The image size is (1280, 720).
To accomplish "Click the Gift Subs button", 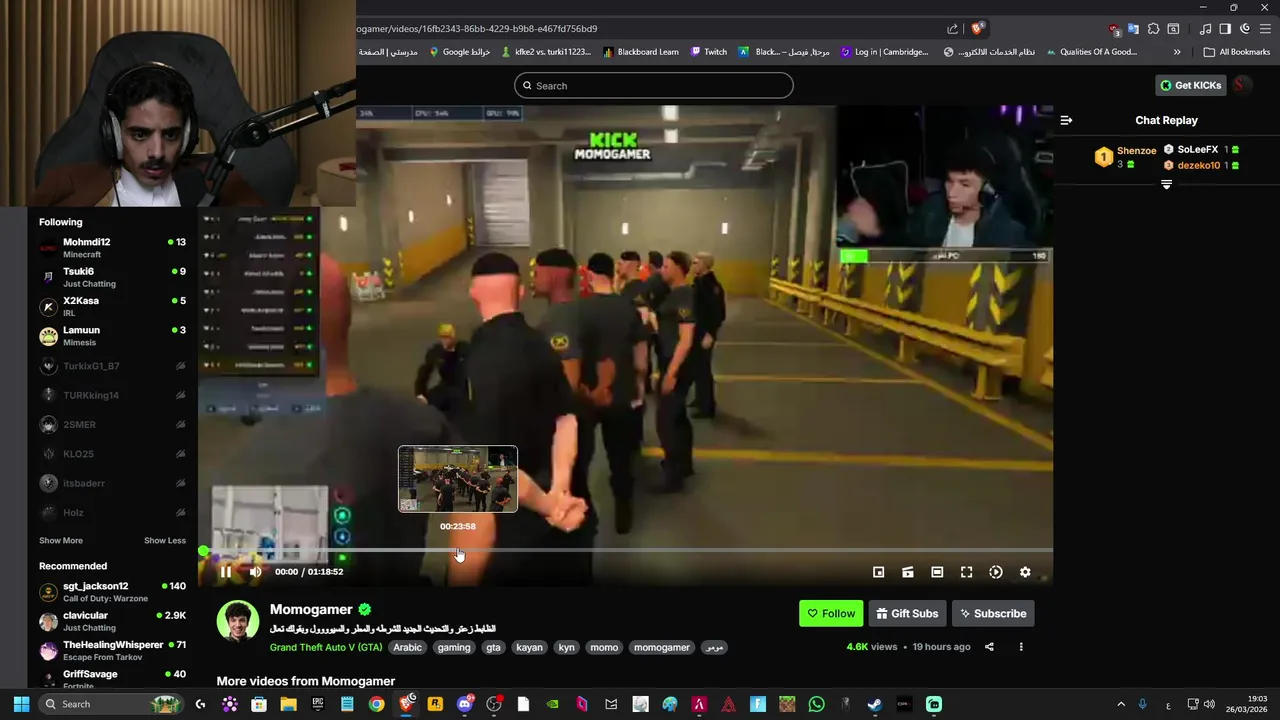I will (x=907, y=614).
